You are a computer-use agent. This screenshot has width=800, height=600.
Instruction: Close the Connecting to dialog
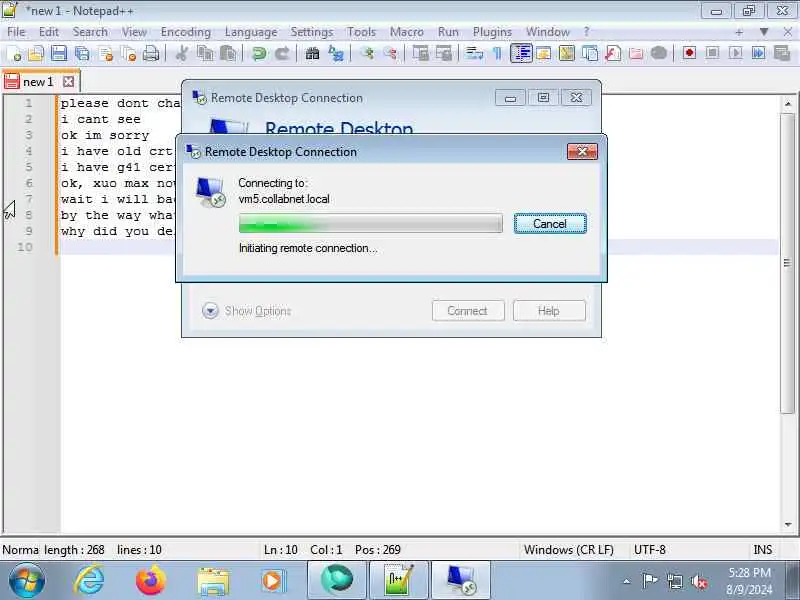click(582, 152)
